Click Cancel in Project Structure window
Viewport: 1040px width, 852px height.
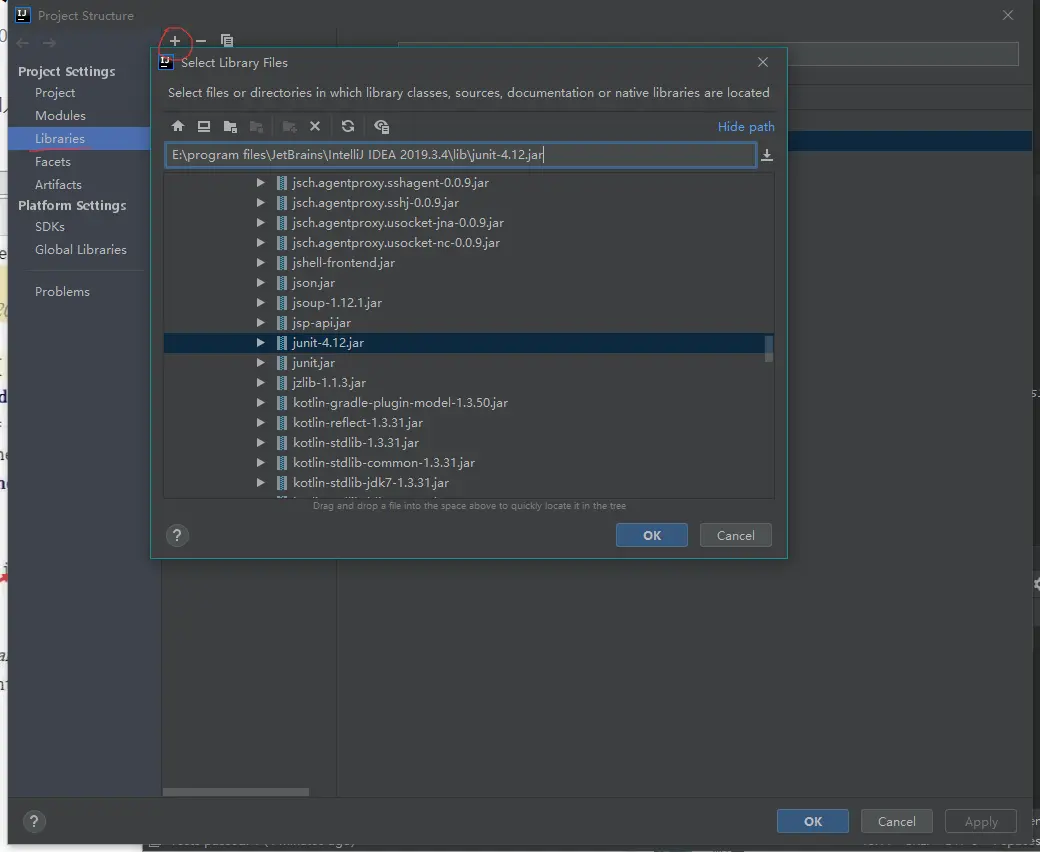point(897,822)
